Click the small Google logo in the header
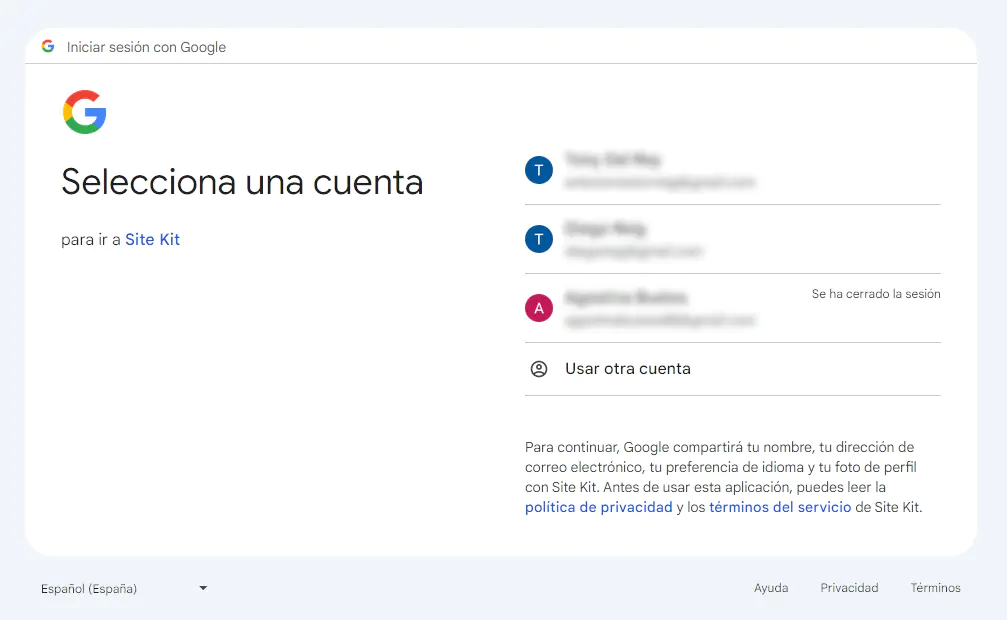This screenshot has width=1007, height=620. [x=48, y=46]
